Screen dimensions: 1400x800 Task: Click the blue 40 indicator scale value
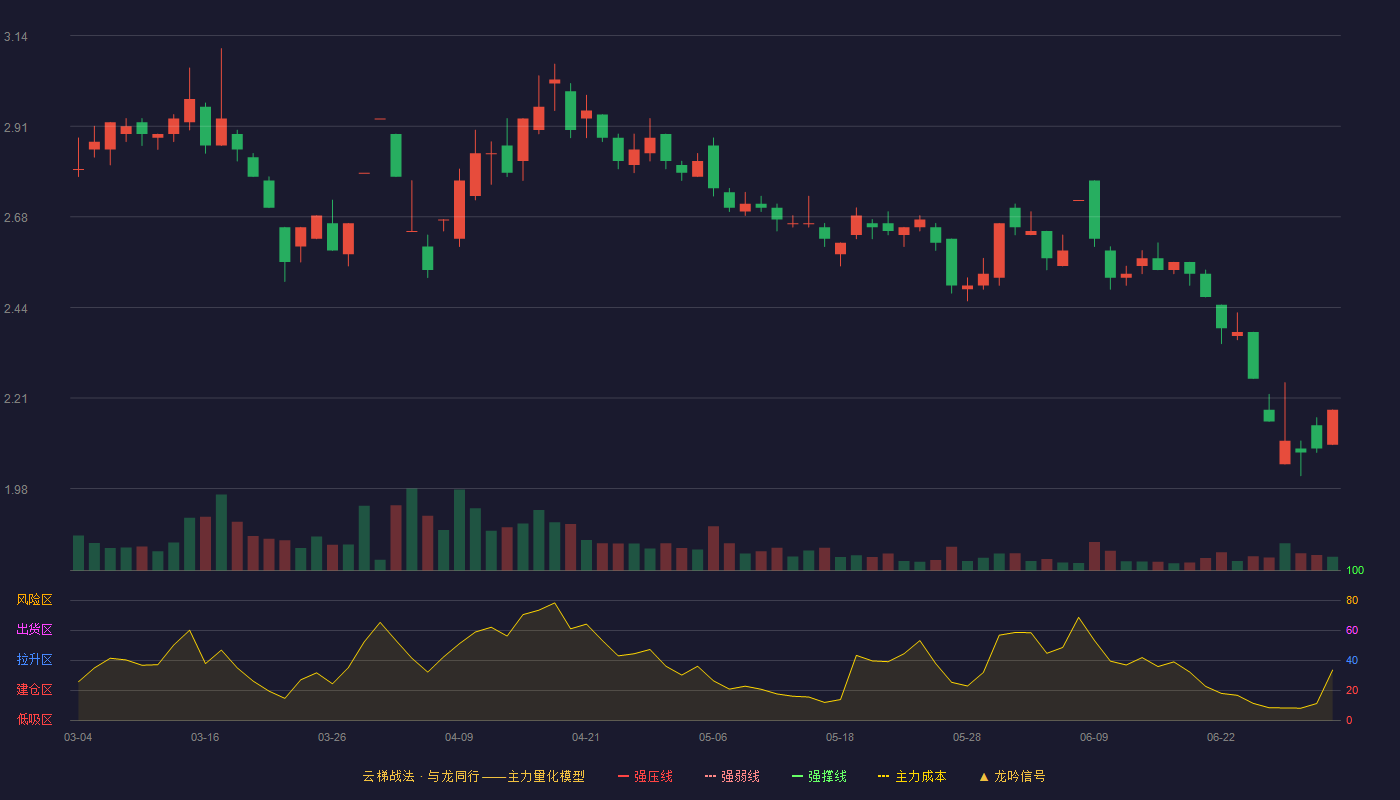tap(1352, 660)
